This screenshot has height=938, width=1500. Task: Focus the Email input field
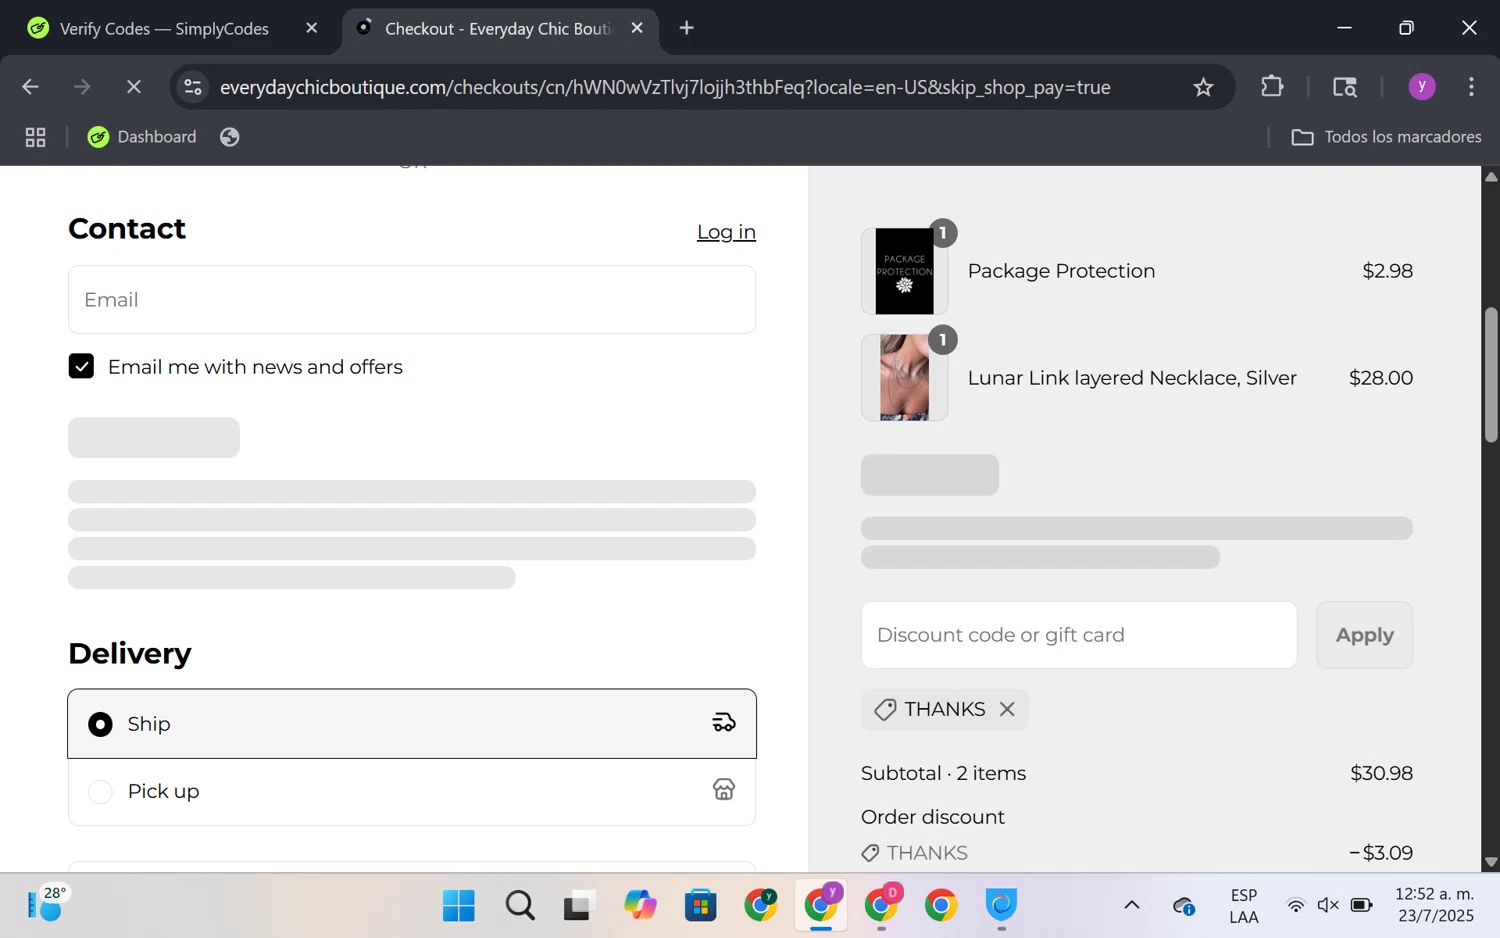(412, 300)
